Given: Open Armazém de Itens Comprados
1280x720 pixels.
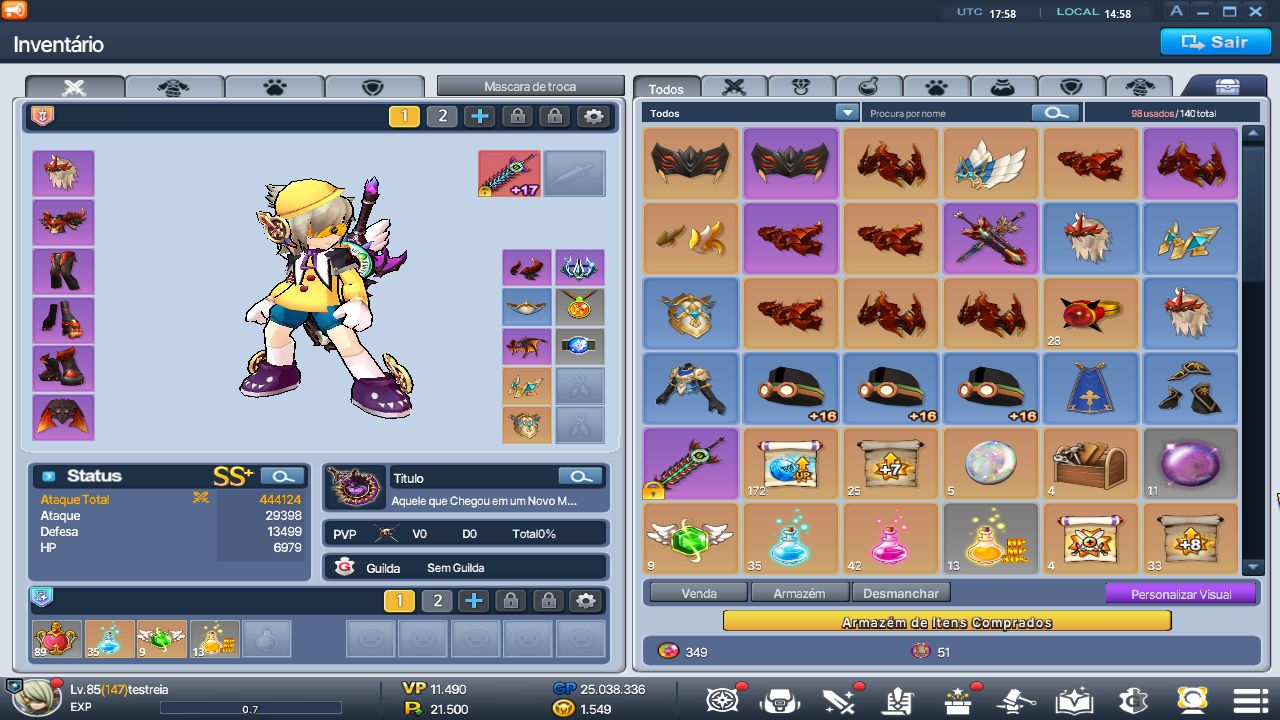Looking at the screenshot, I should pyautogui.click(x=947, y=622).
